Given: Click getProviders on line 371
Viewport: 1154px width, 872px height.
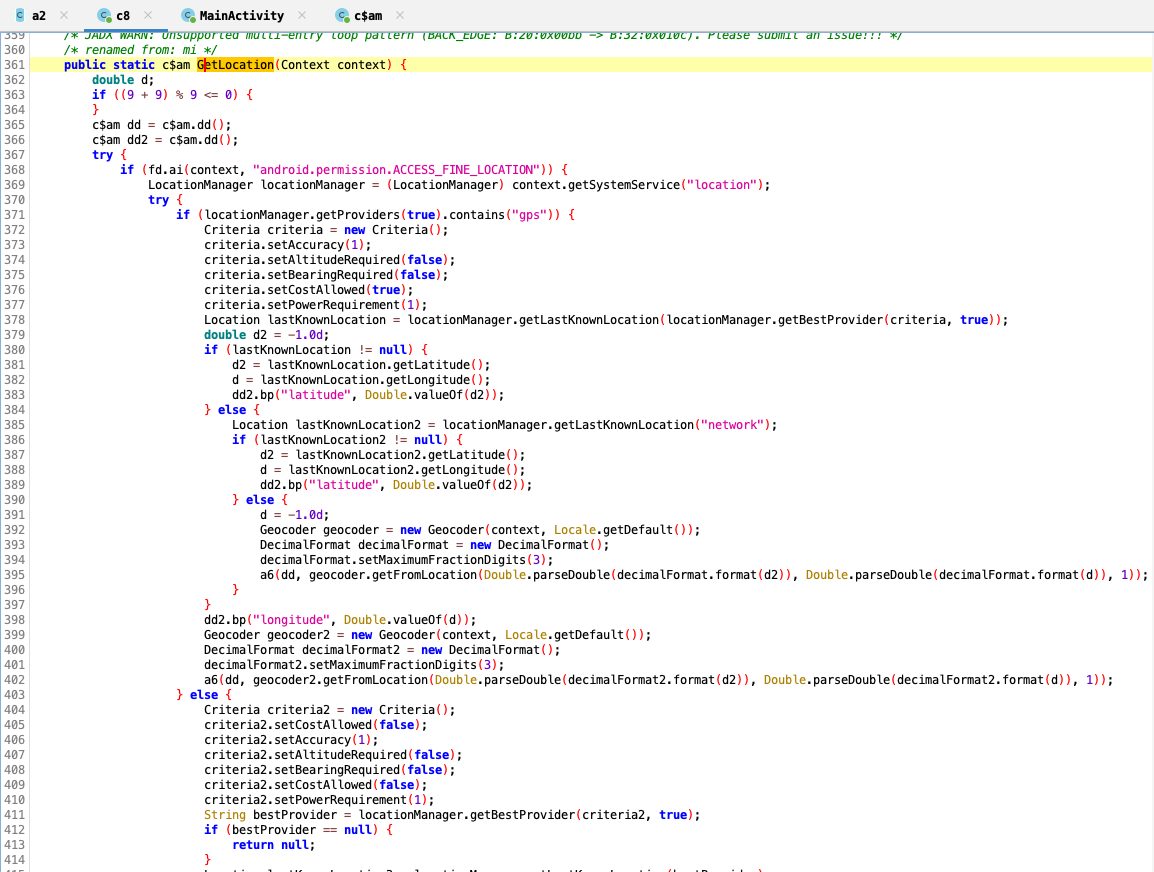Looking at the screenshot, I should pos(358,215).
